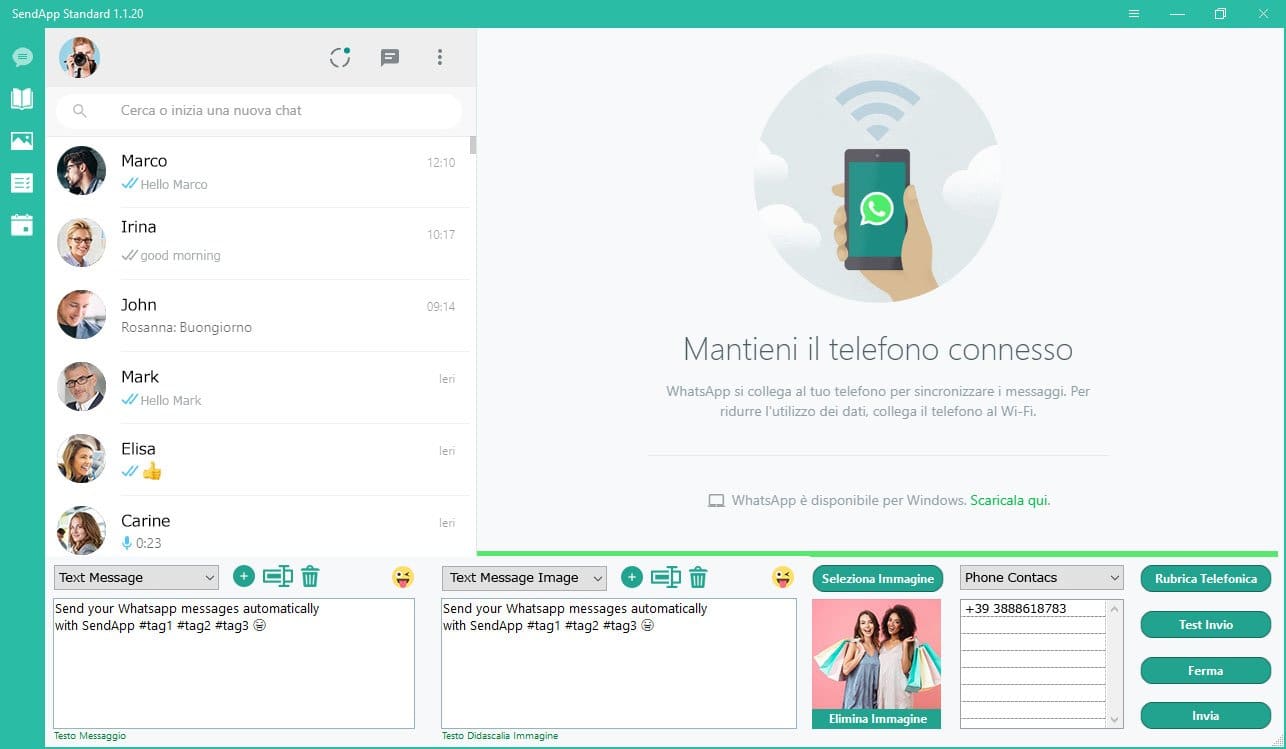
Task: Click the shopping women image thumbnail
Action: (876, 654)
